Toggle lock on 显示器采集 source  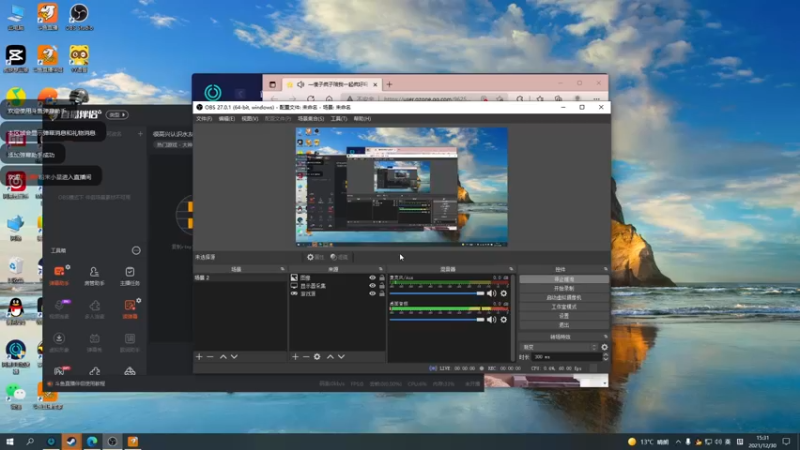point(382,286)
